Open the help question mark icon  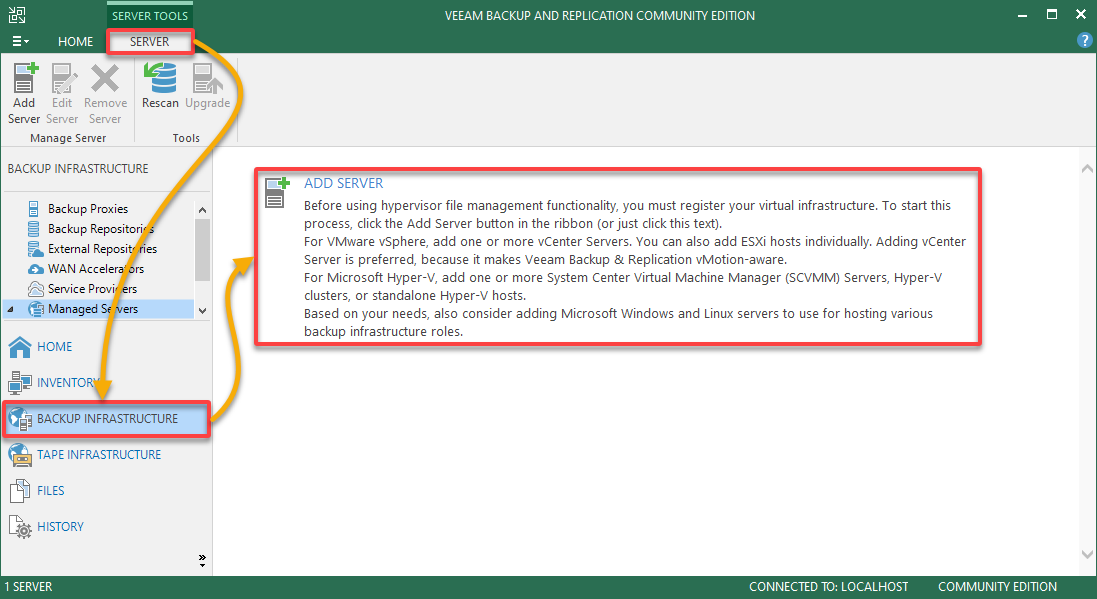1084,41
